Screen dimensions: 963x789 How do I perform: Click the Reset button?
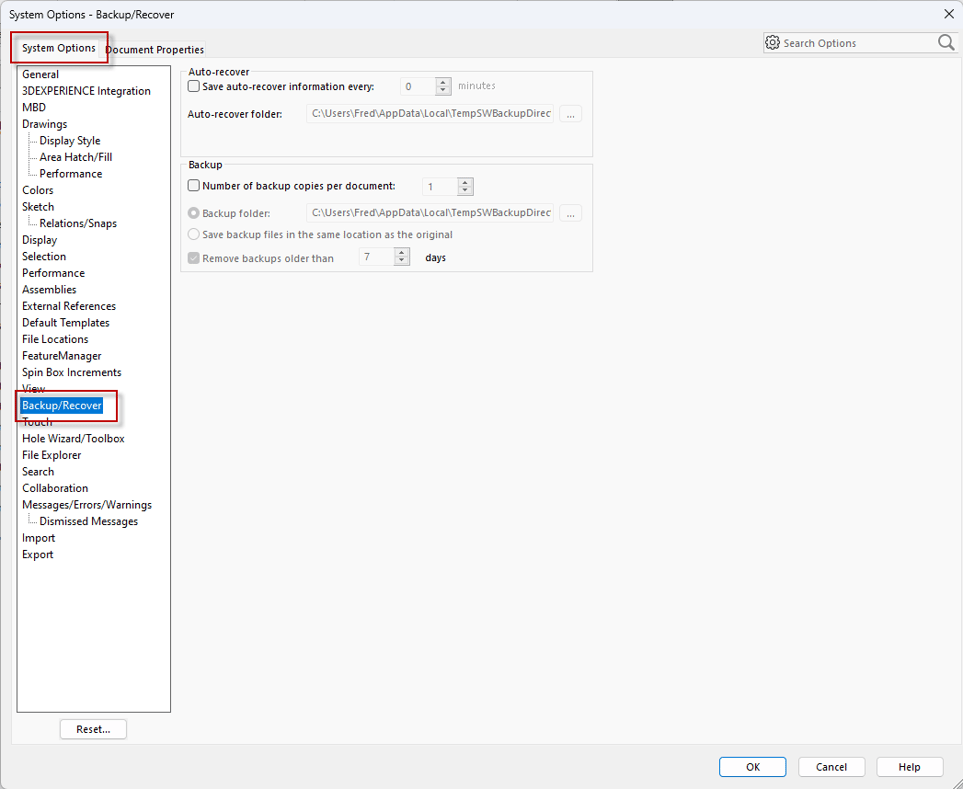click(x=92, y=728)
